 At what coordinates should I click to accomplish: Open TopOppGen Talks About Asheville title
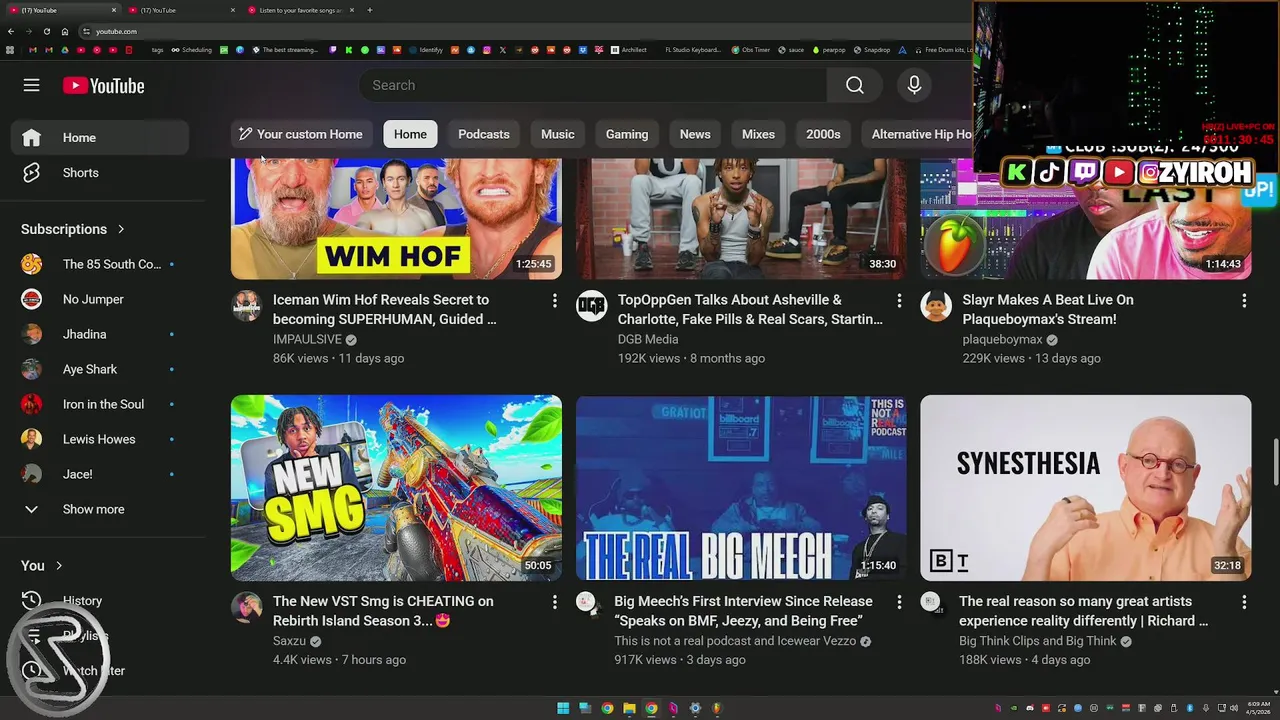[x=750, y=309]
